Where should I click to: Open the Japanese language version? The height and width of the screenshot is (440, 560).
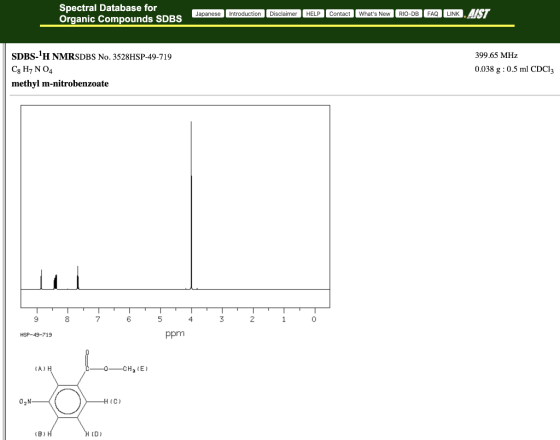point(208,14)
